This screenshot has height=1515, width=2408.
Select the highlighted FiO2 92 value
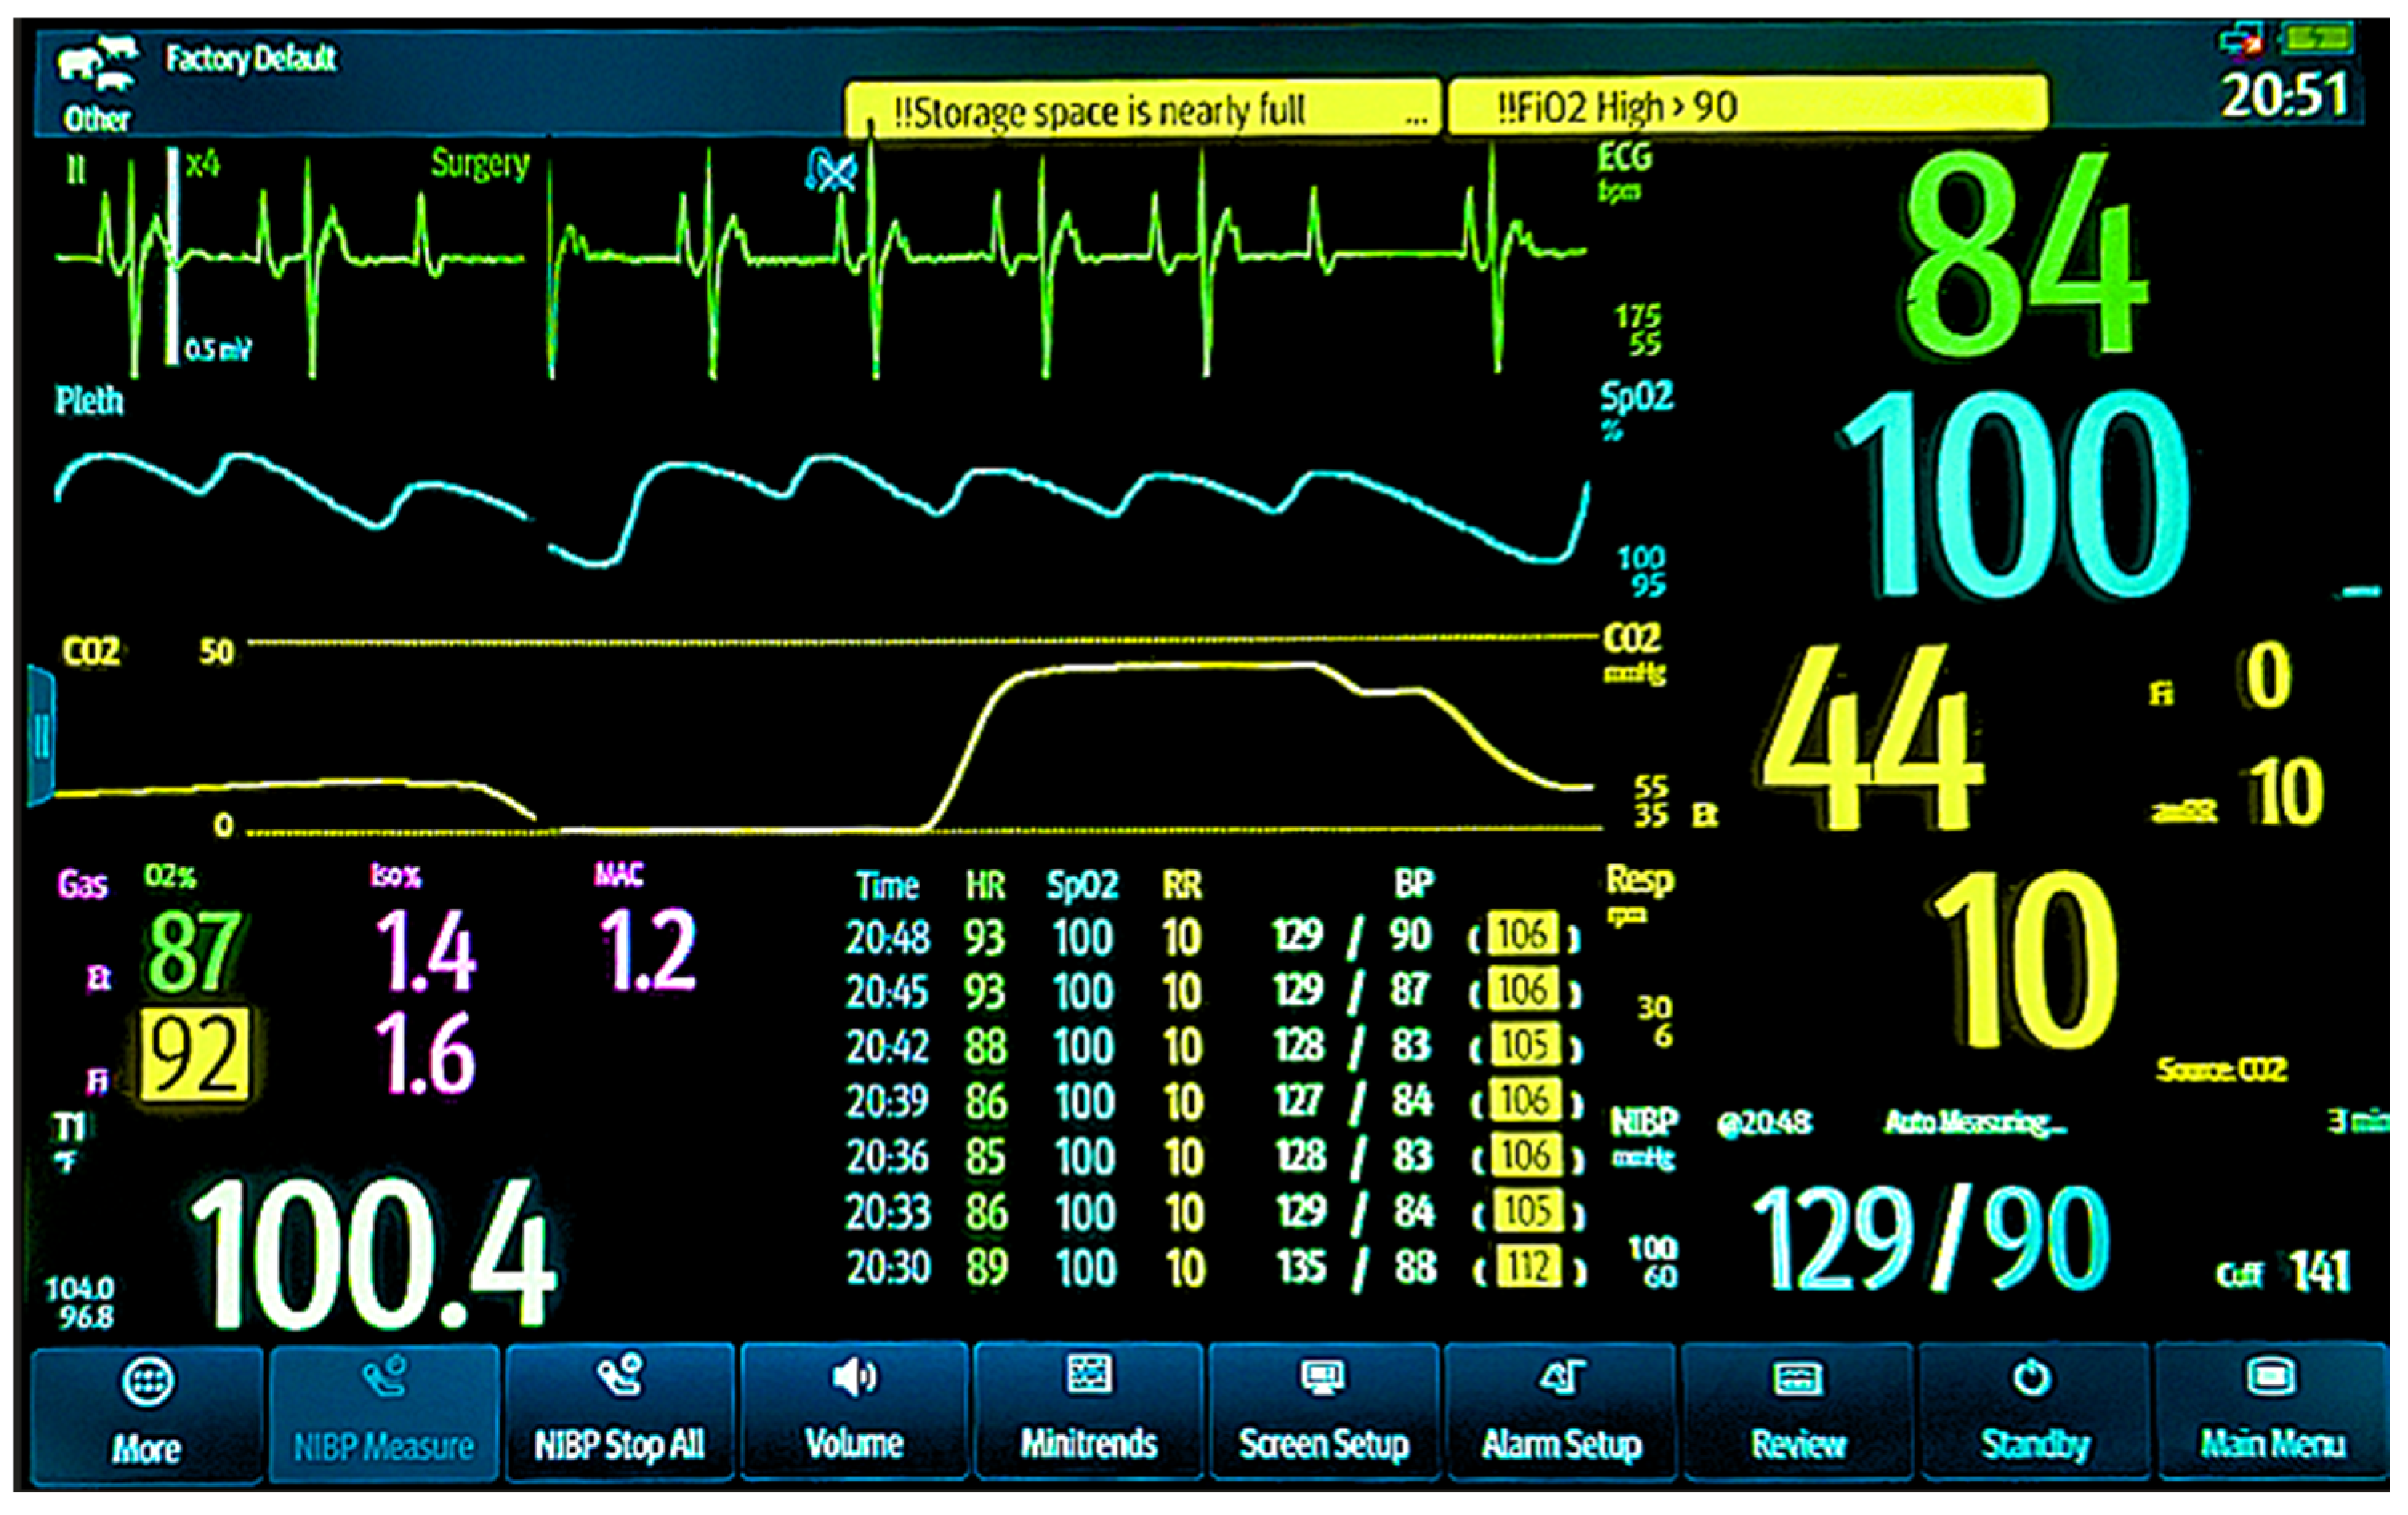pyautogui.click(x=194, y=1056)
